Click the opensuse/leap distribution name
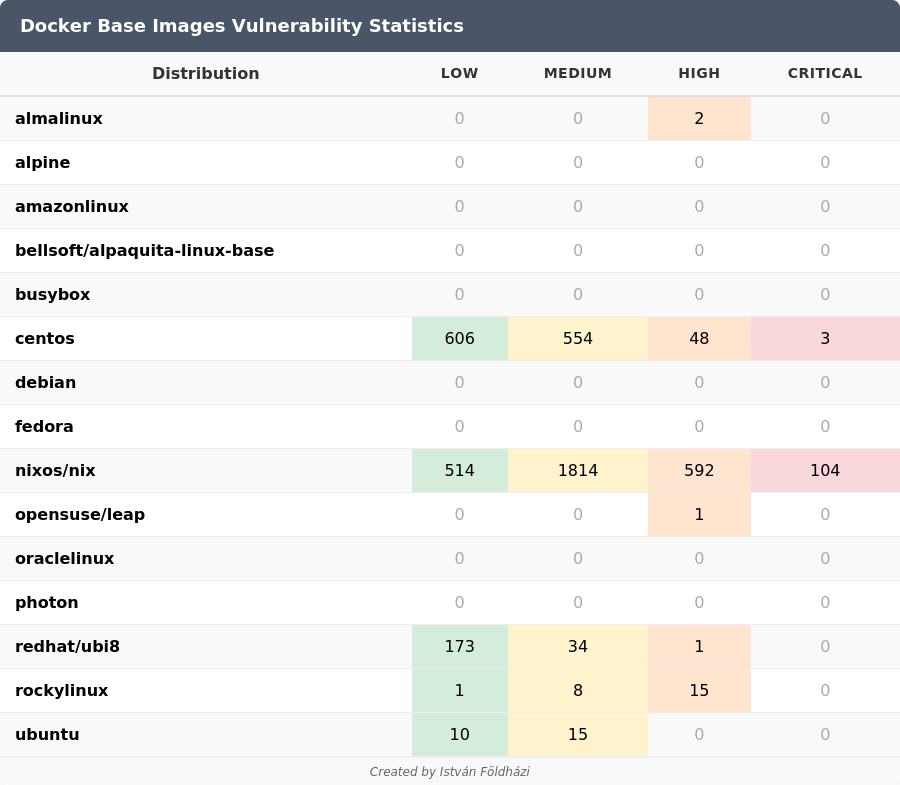The width and height of the screenshot is (900, 785). click(x=80, y=515)
